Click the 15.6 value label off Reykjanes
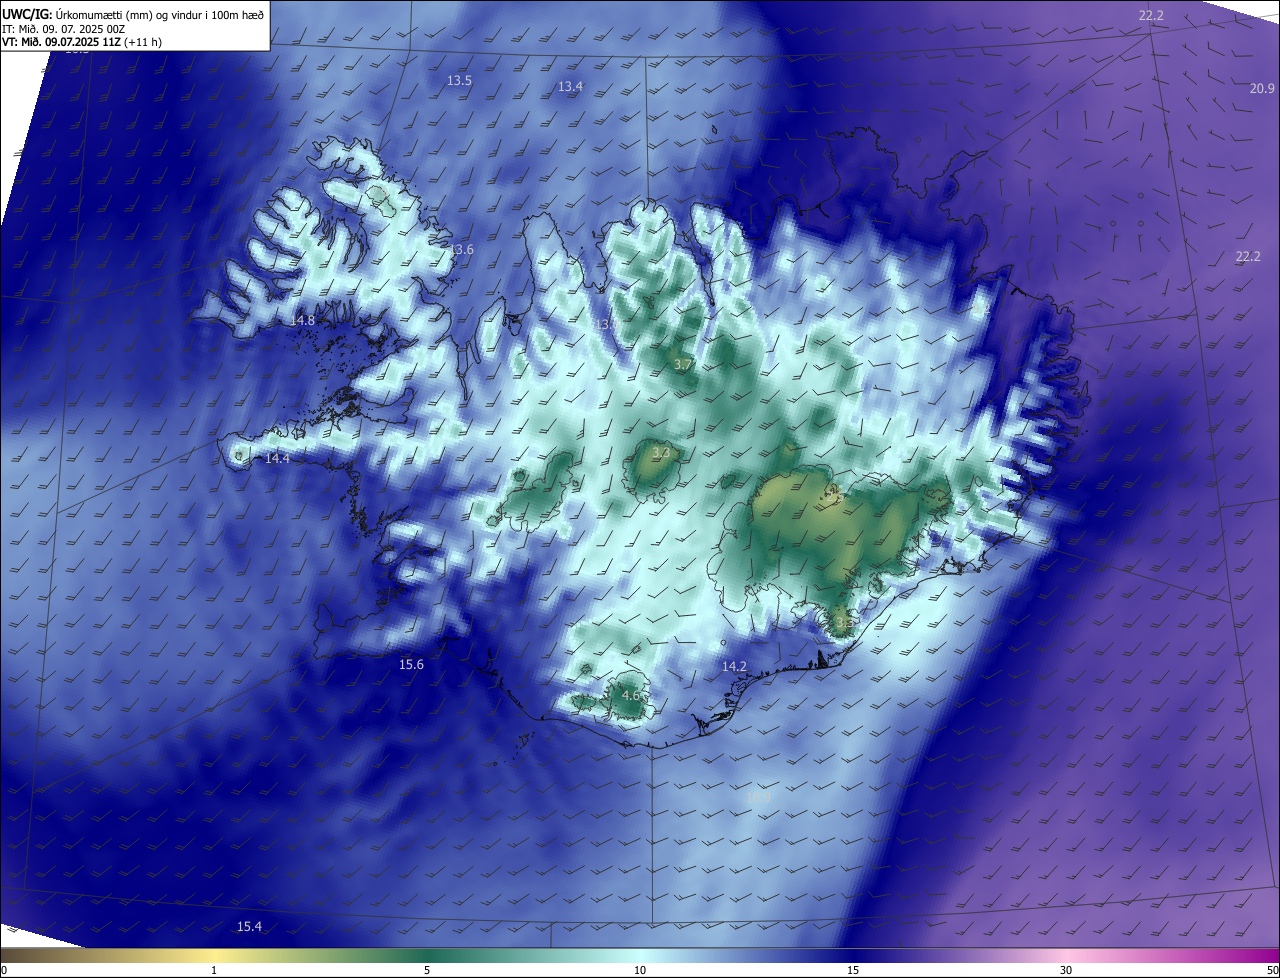Image resolution: width=1280 pixels, height=978 pixels. (411, 664)
